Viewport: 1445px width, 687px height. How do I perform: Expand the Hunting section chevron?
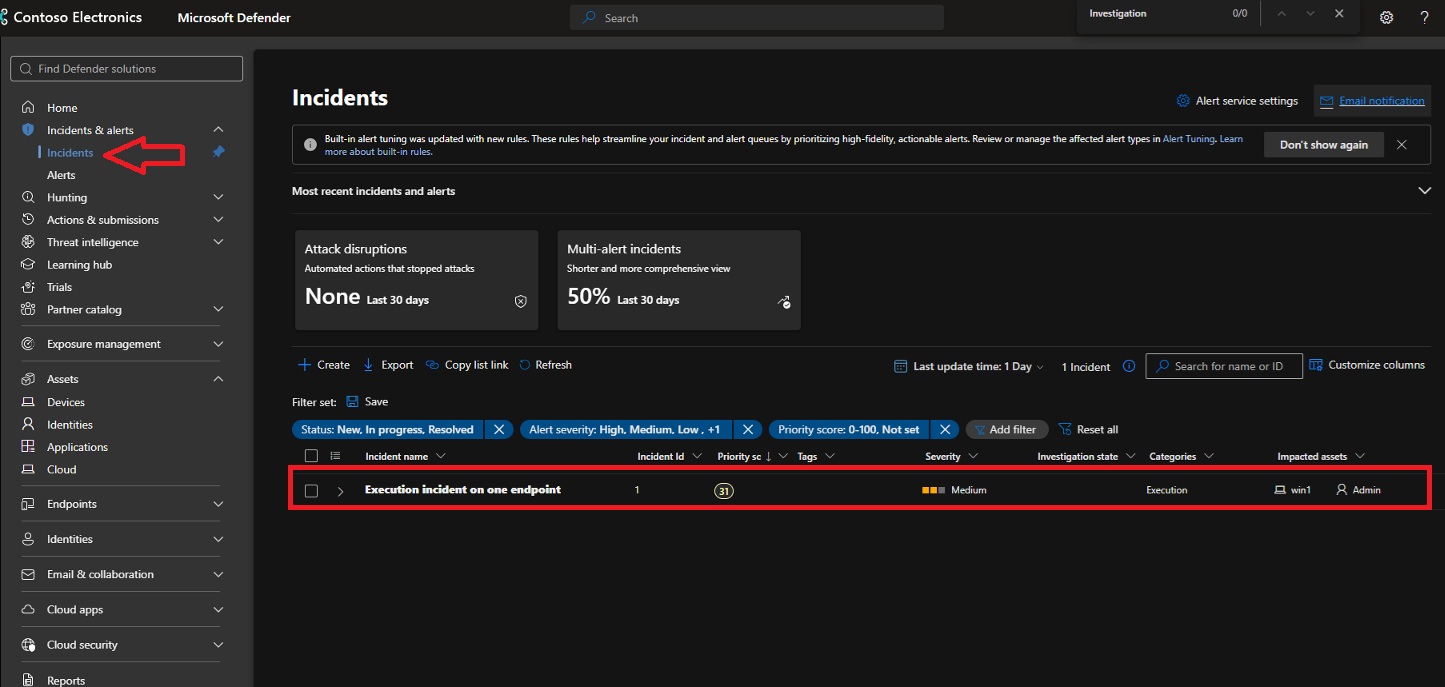point(219,197)
